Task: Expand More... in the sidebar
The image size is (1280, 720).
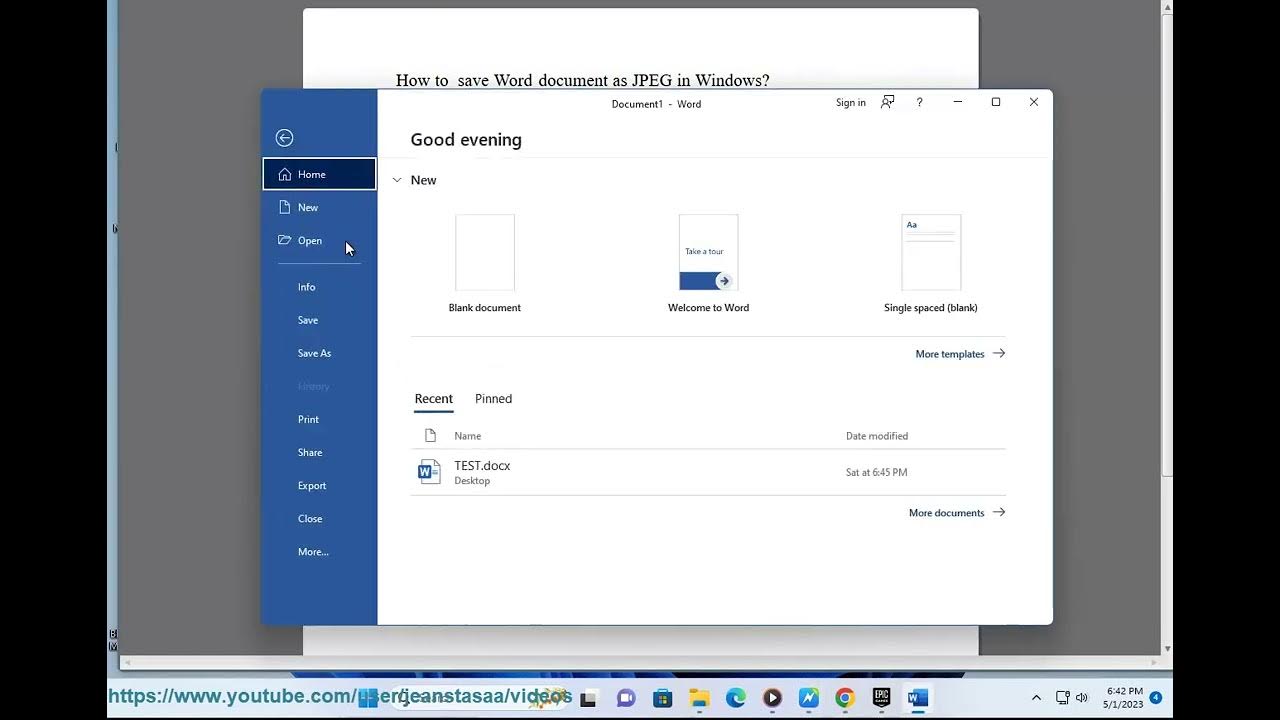Action: coord(319,551)
